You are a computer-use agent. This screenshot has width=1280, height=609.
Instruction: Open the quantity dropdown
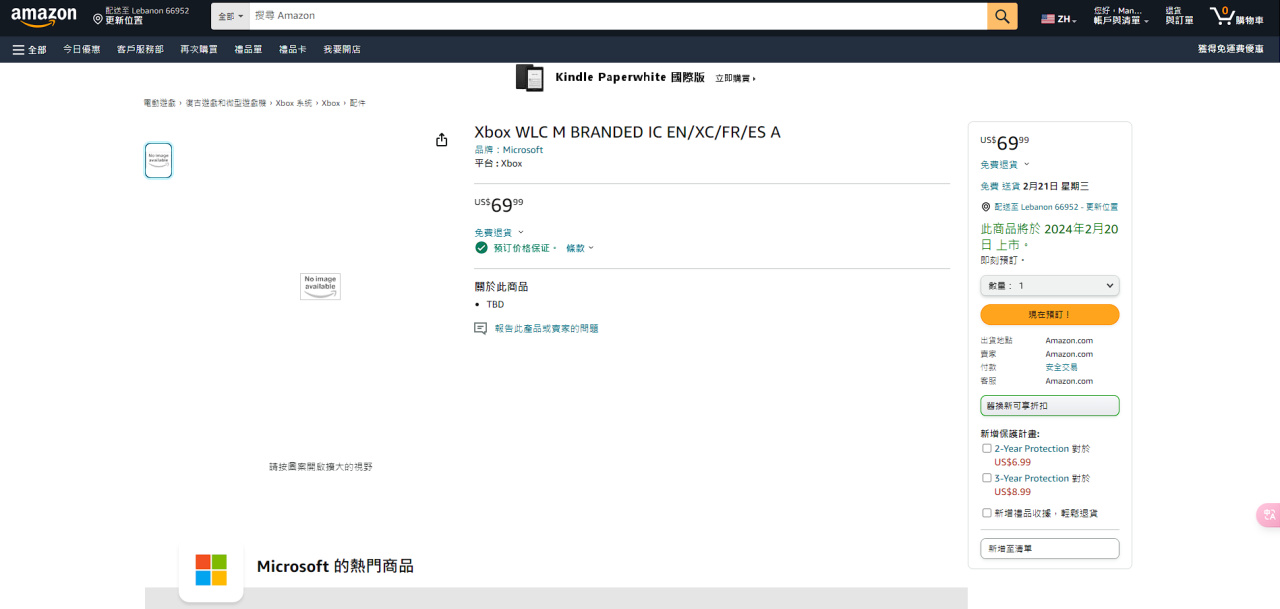(x=1050, y=286)
